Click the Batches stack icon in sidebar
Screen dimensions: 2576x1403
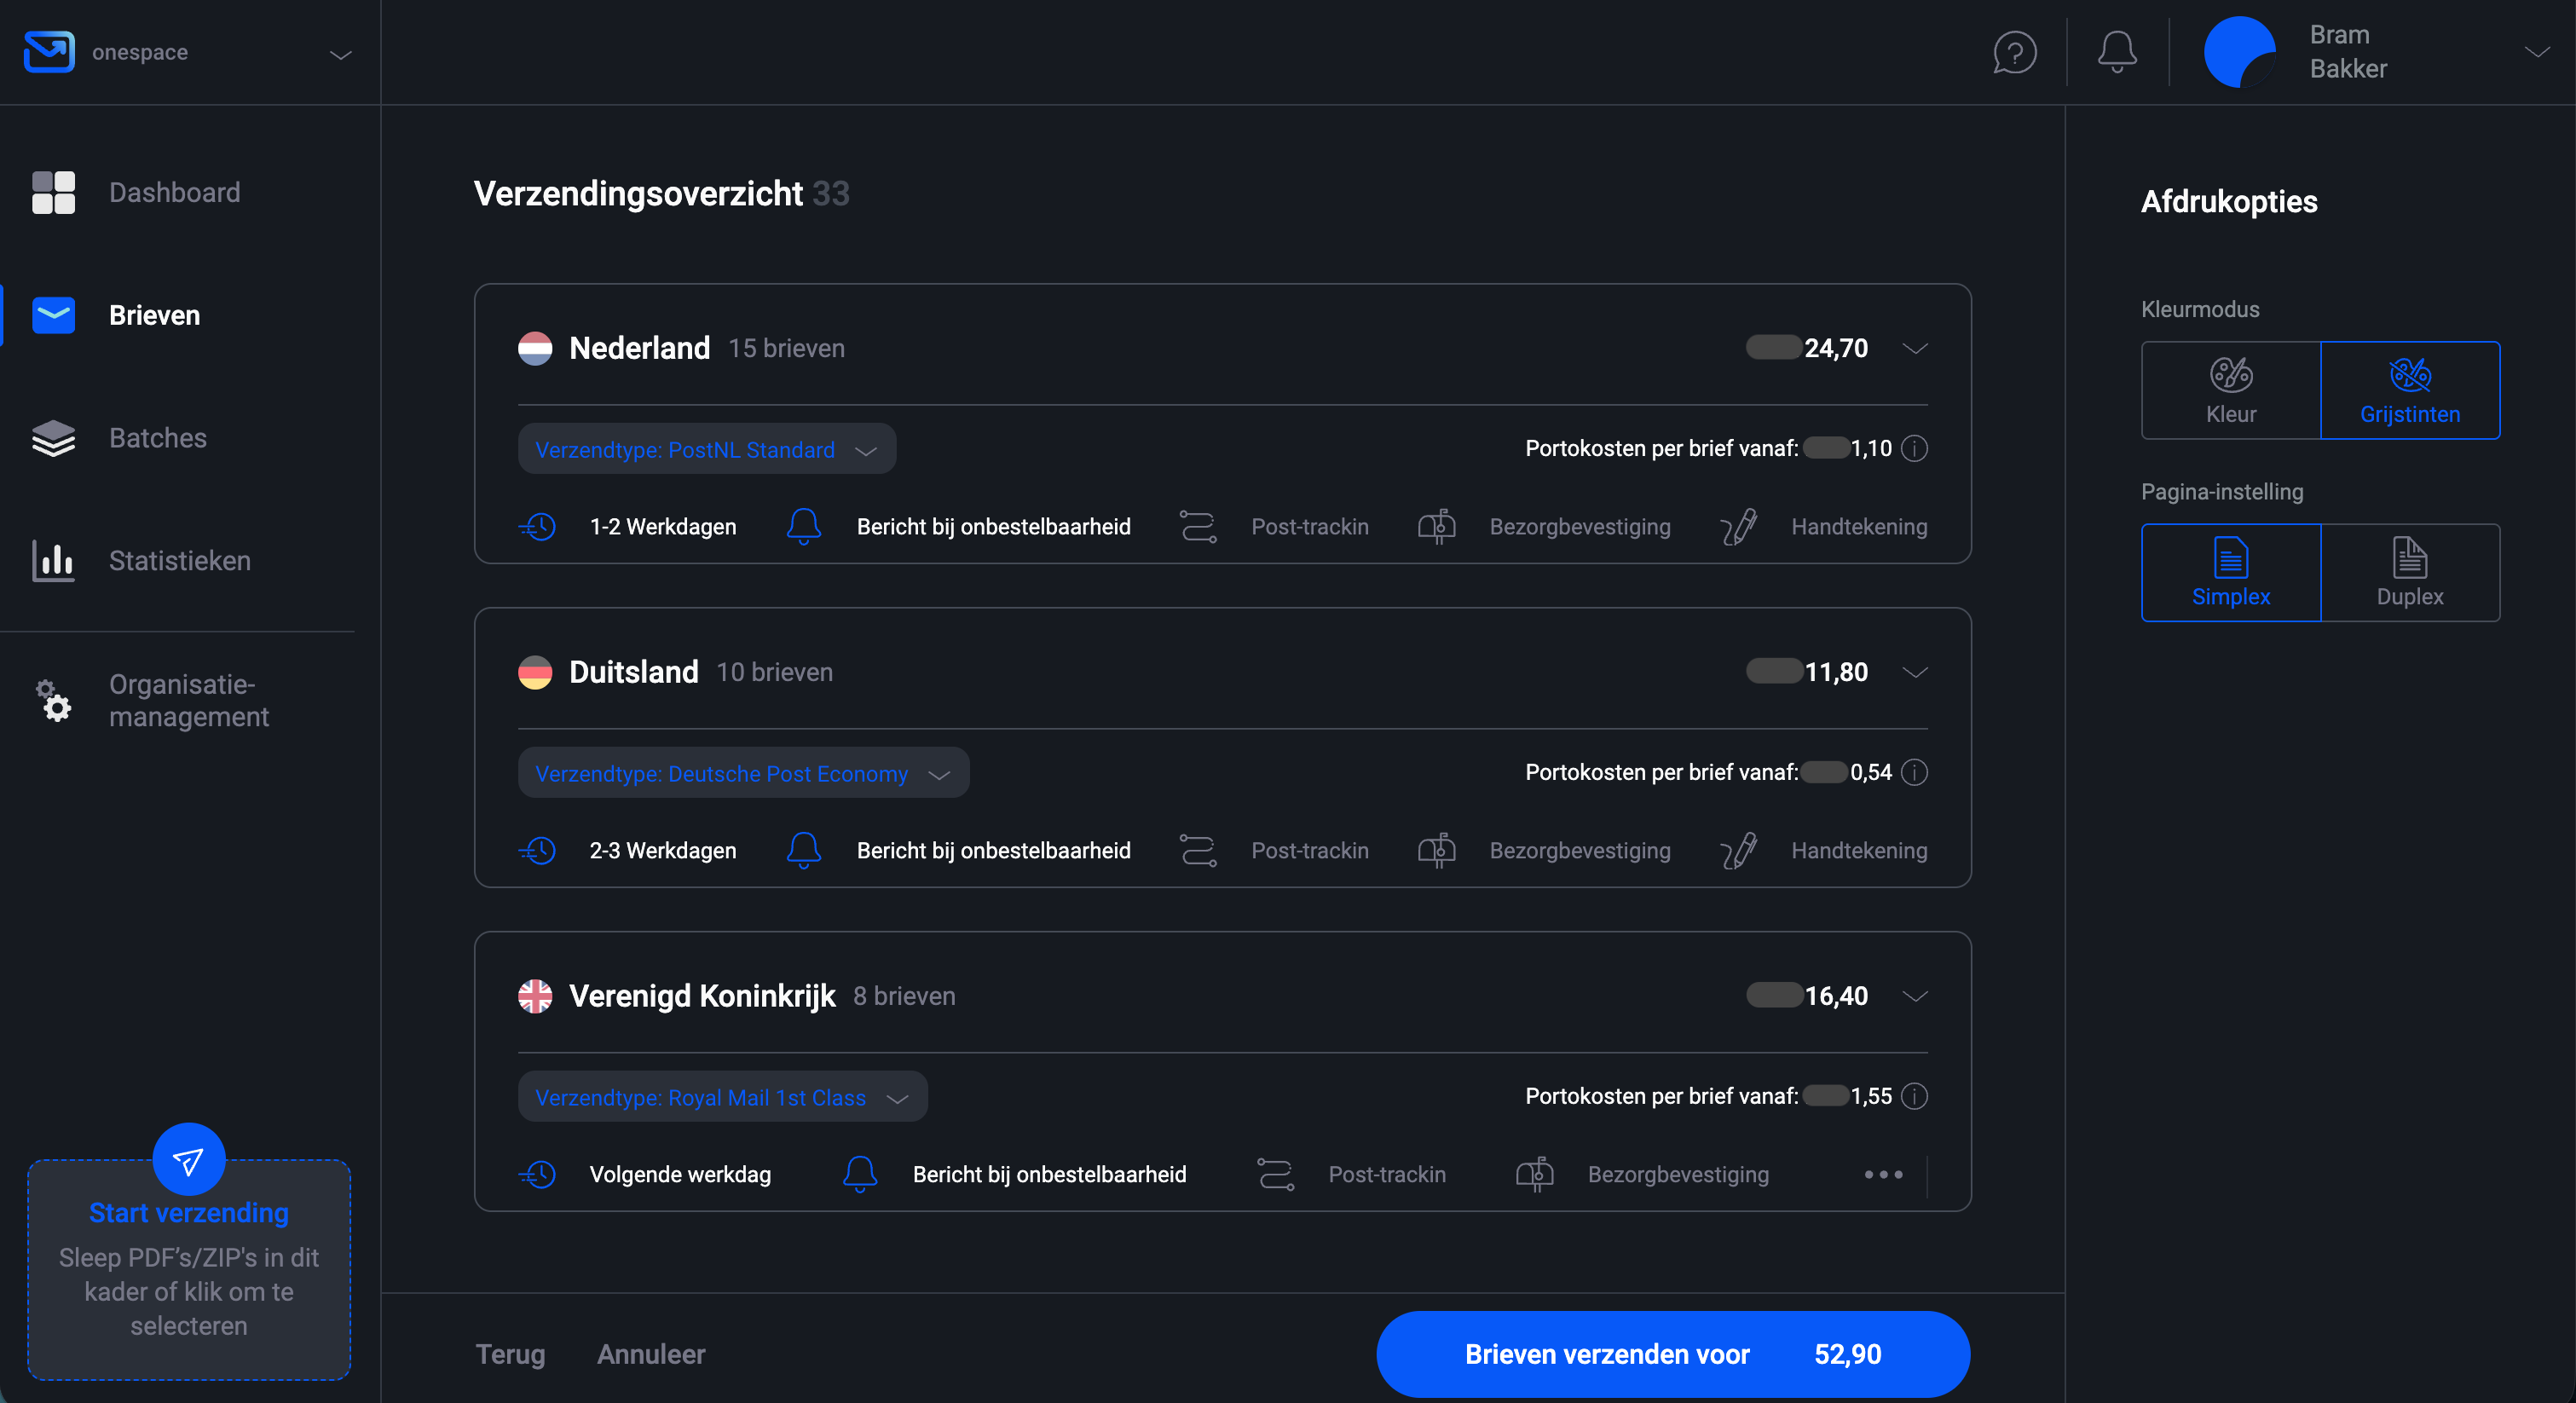53,438
